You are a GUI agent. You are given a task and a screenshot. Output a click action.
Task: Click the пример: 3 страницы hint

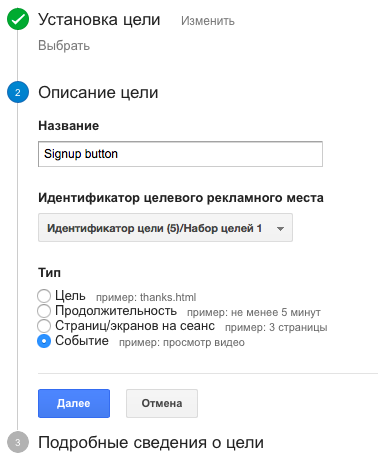(x=276, y=327)
